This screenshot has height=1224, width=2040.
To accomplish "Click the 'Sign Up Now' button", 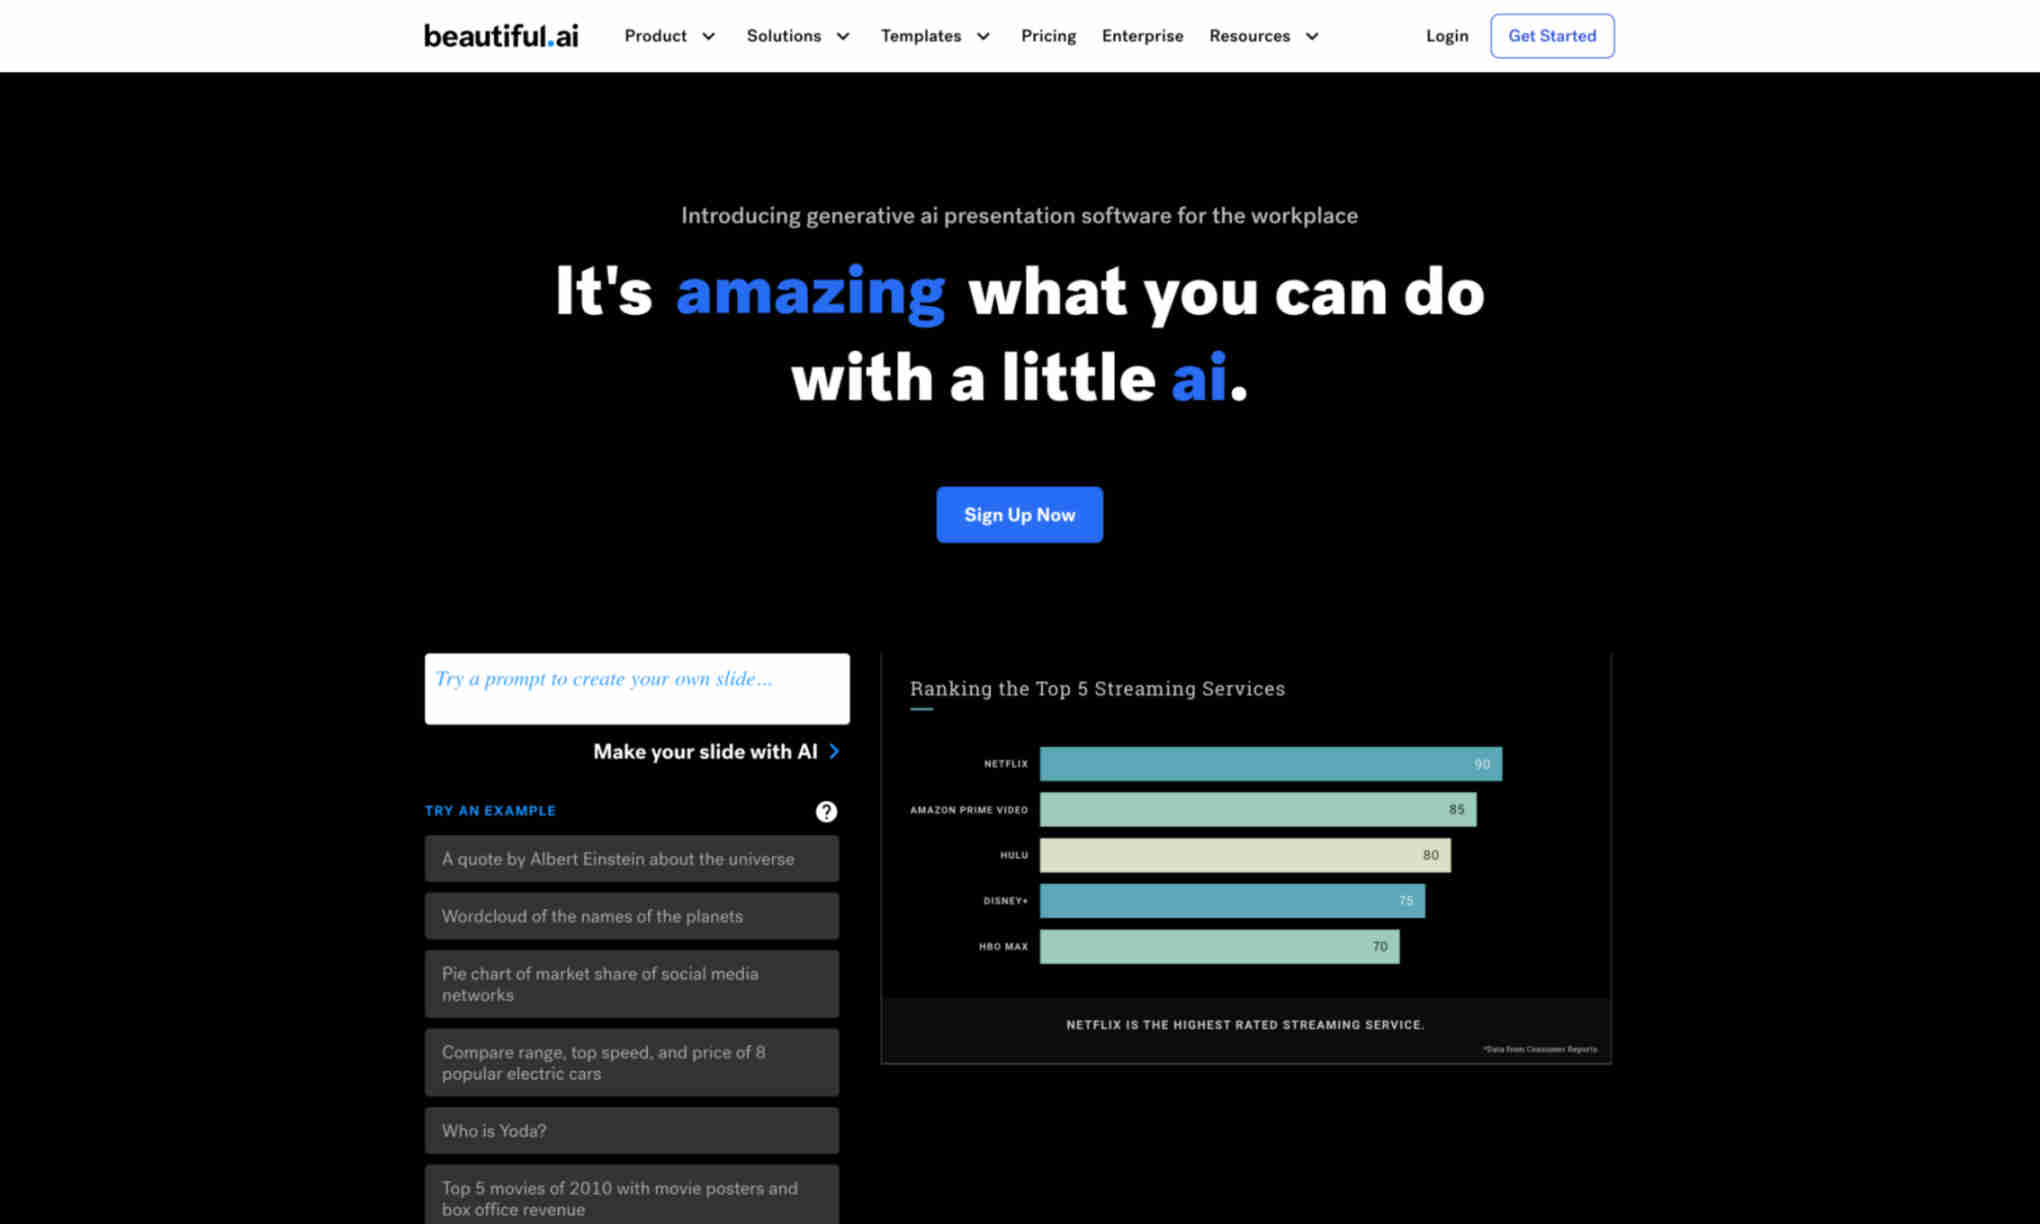I will pyautogui.click(x=1020, y=514).
